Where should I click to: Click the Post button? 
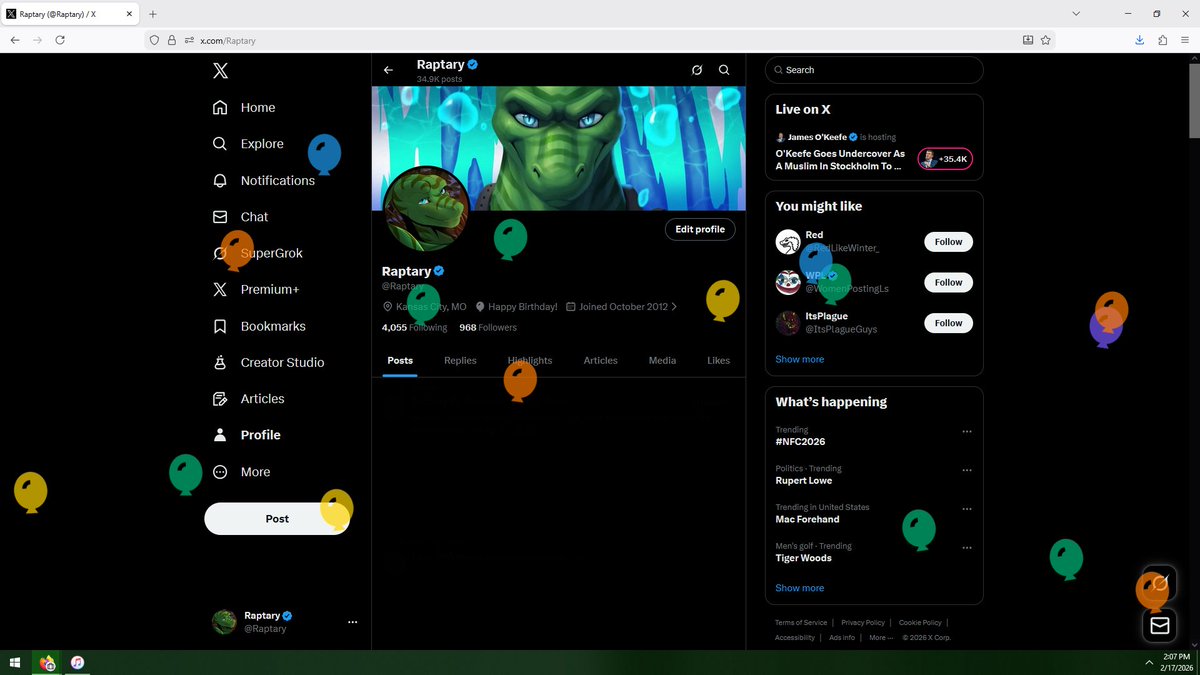pos(277,518)
